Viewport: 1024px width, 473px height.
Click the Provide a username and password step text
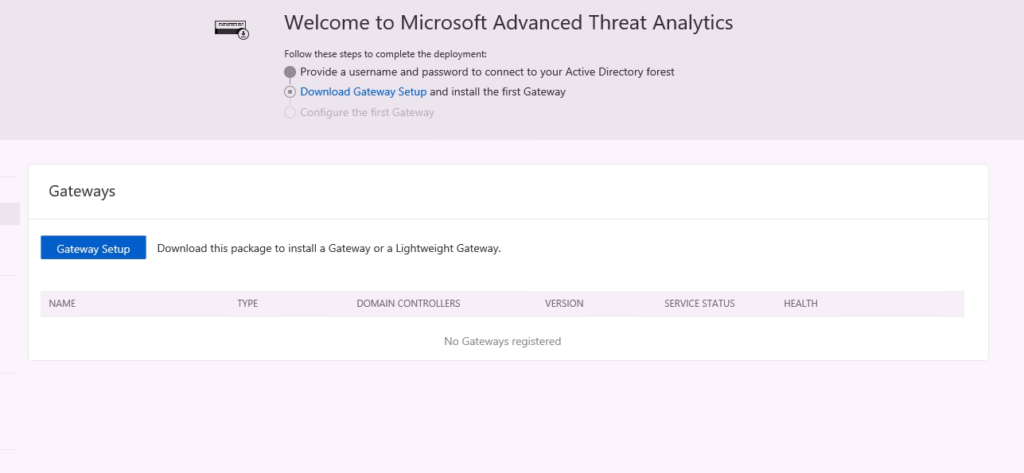(487, 72)
